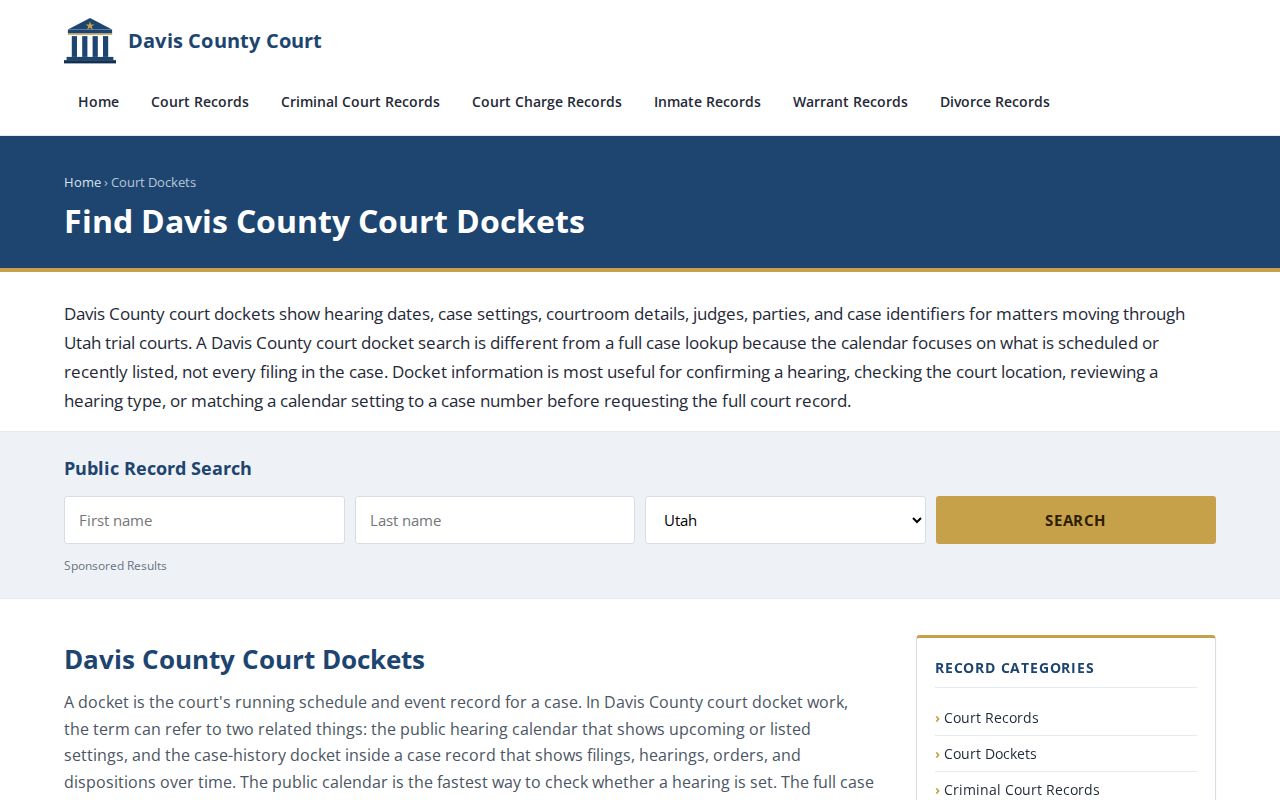Screen dimensions: 1280x800
Task: Open the Court Charge Records menu item
Action: (547, 102)
